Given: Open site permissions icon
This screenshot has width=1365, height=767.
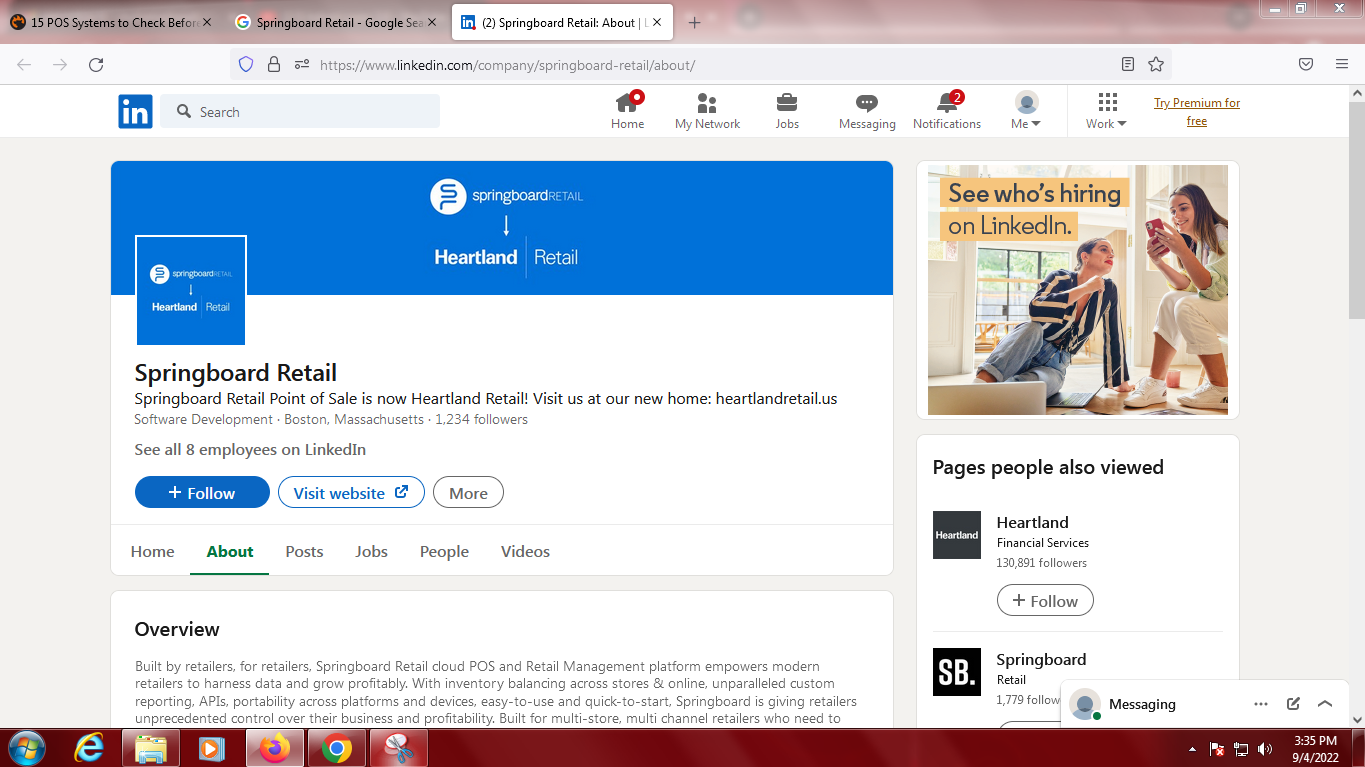Looking at the screenshot, I should pos(301,64).
